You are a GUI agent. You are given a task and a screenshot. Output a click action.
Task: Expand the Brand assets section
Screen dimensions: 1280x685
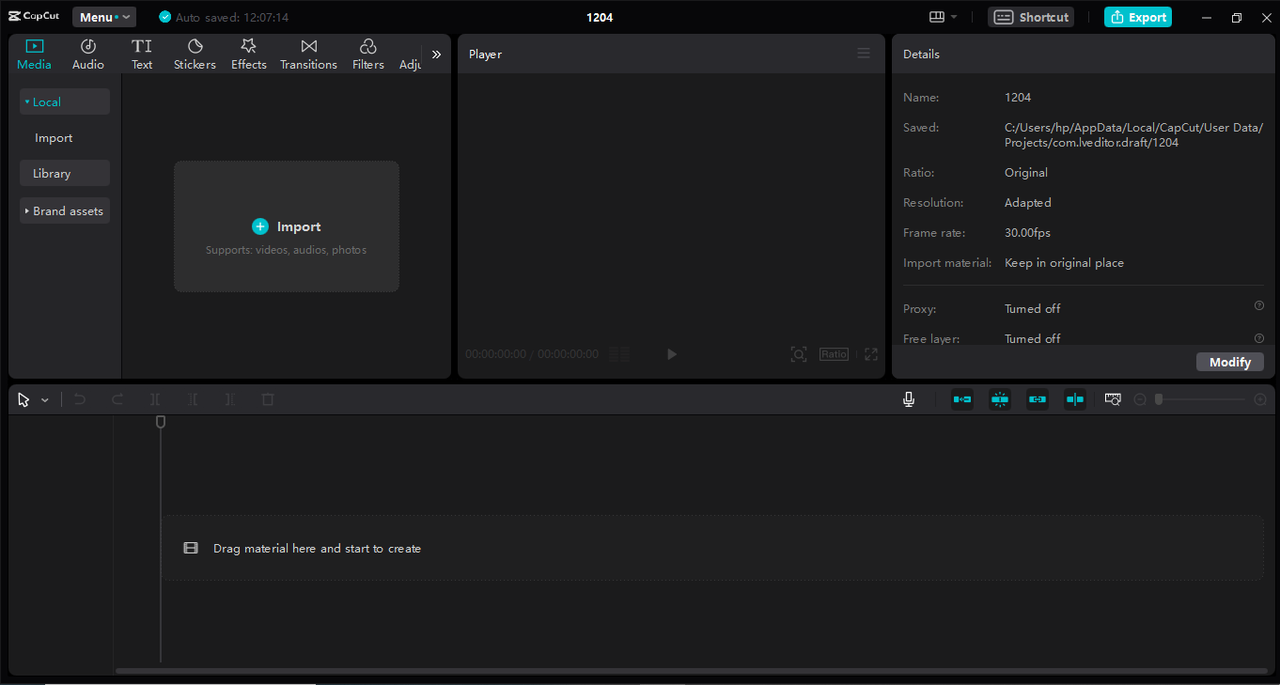tap(65, 211)
